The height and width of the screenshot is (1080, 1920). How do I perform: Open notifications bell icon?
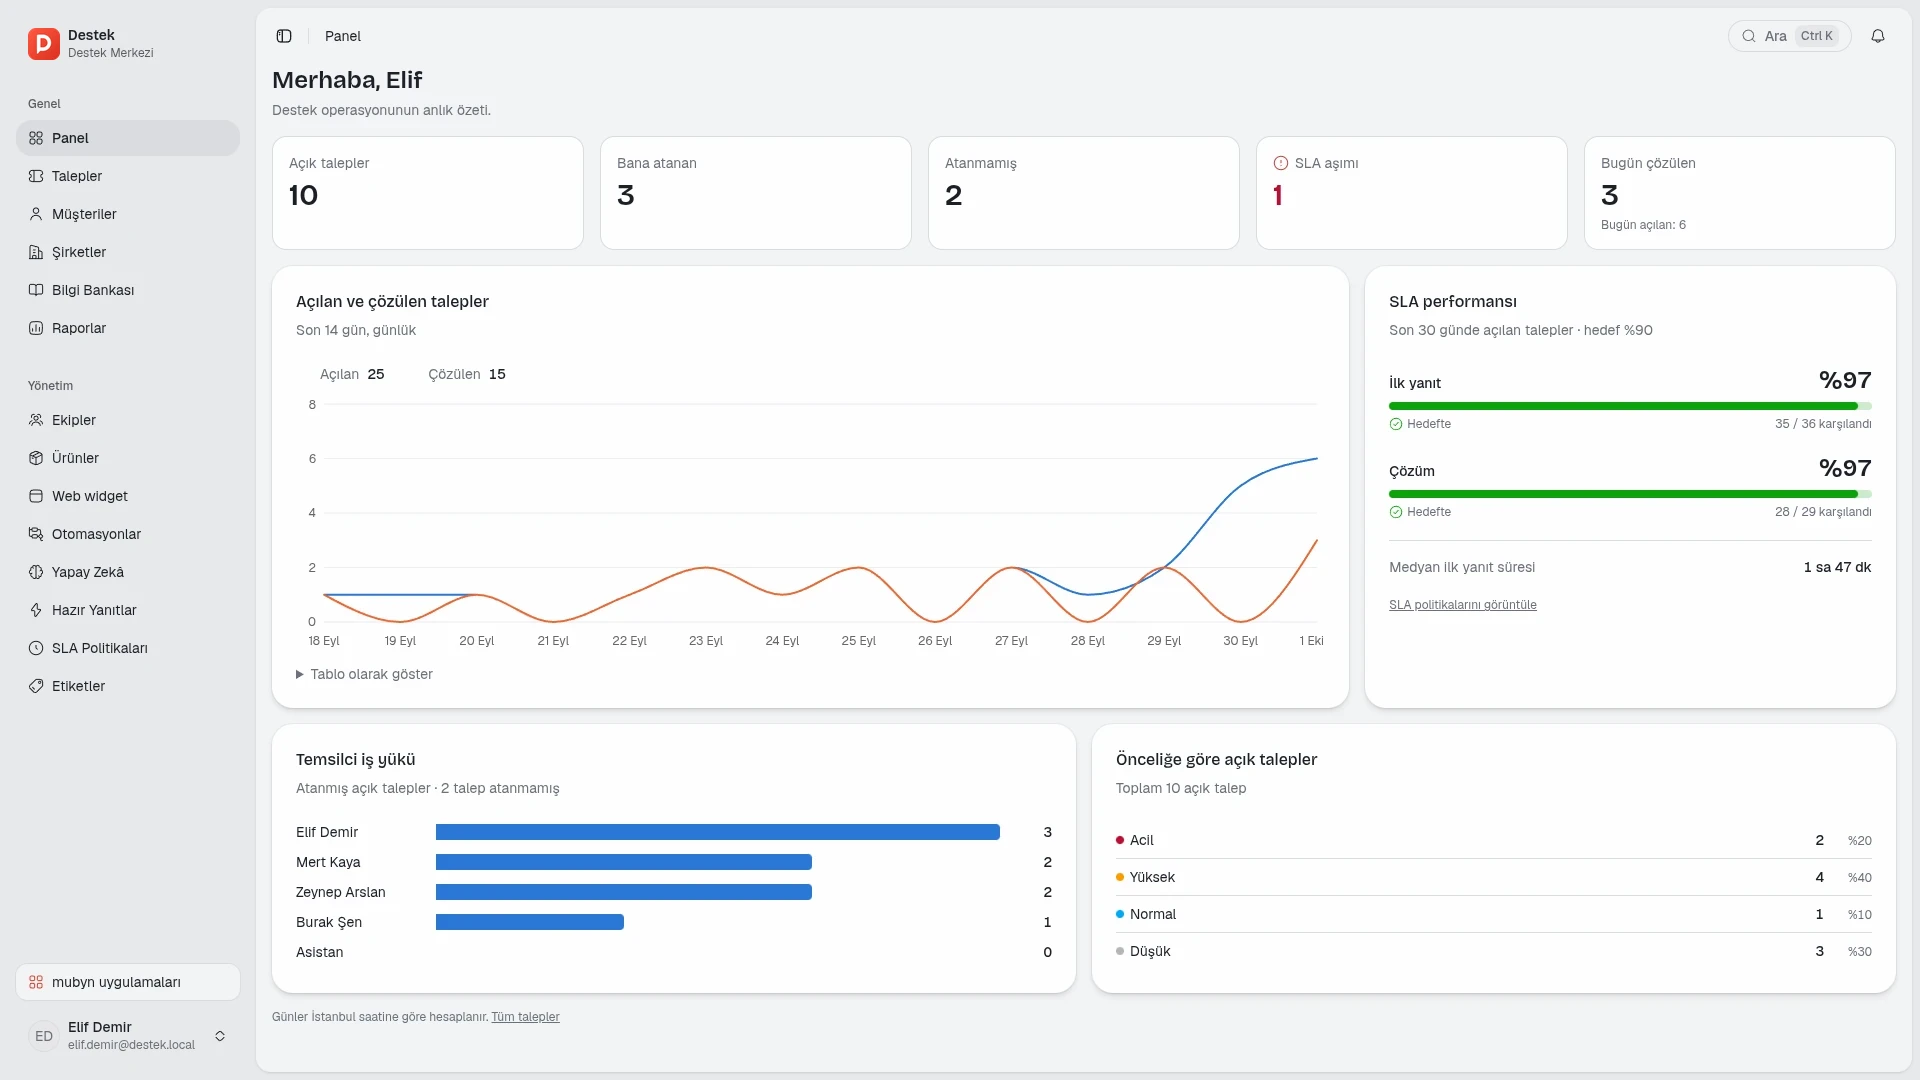tap(1878, 36)
